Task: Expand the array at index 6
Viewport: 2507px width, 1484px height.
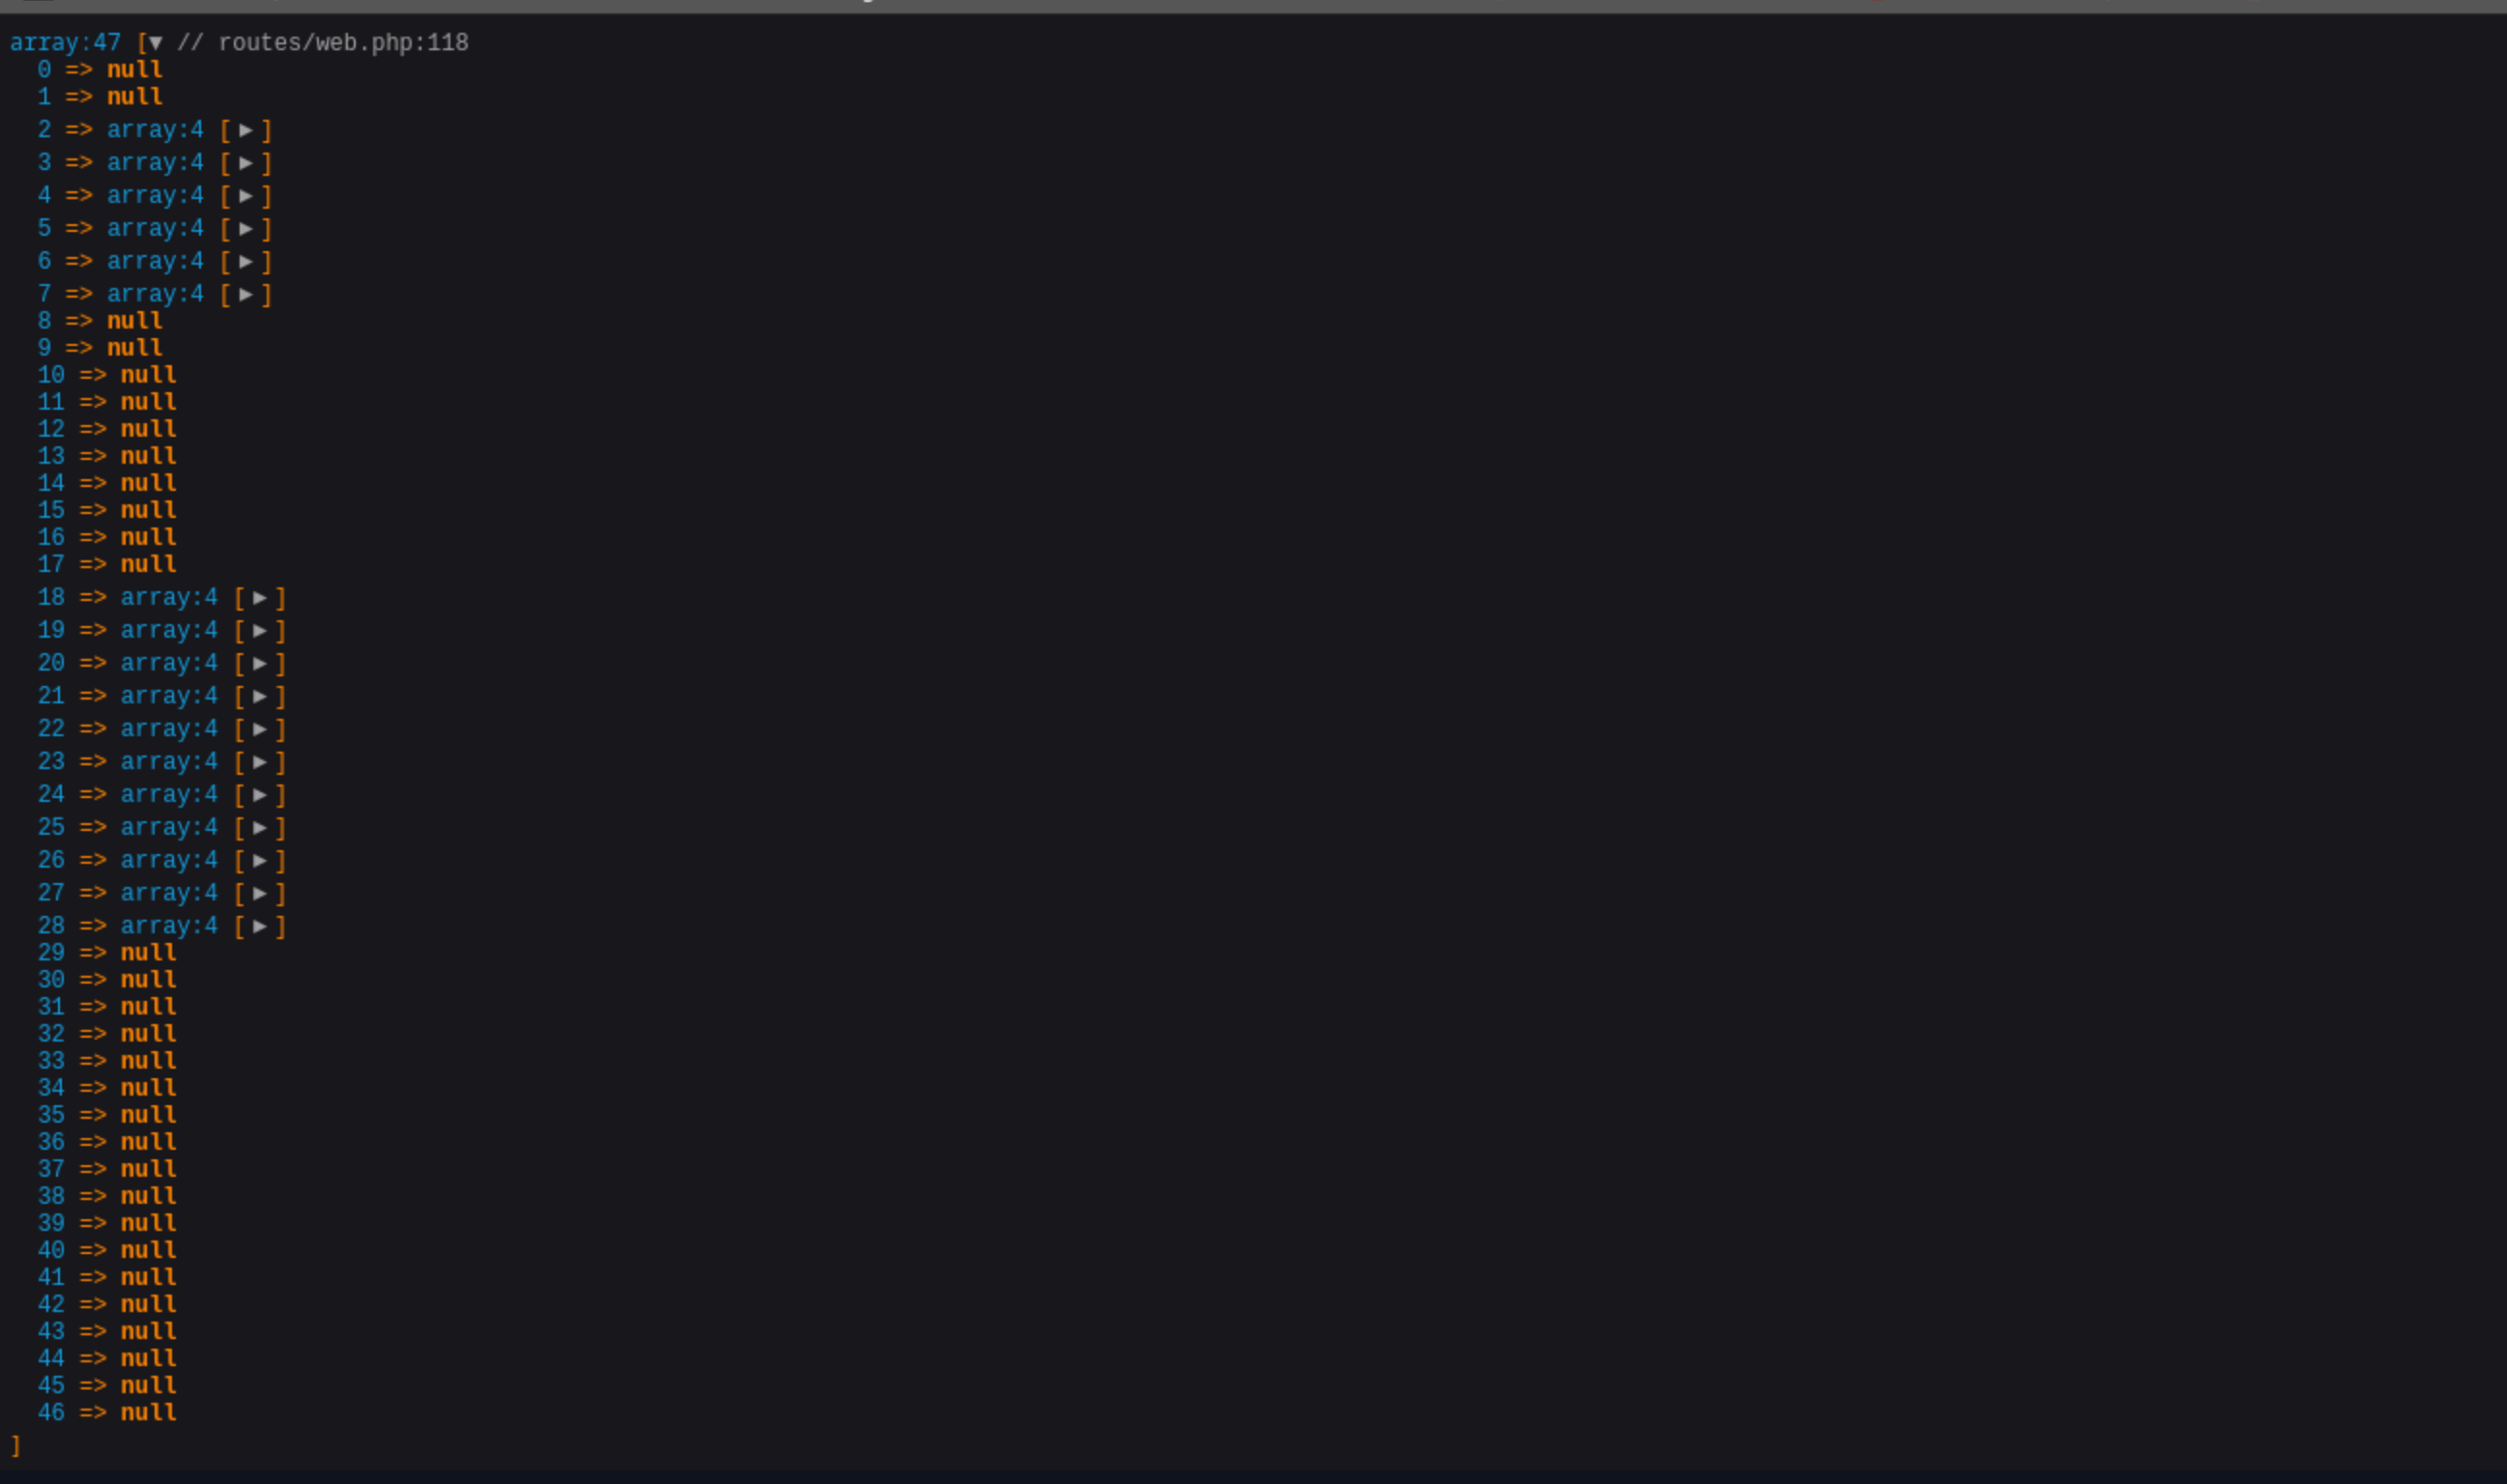Action: click(x=246, y=262)
